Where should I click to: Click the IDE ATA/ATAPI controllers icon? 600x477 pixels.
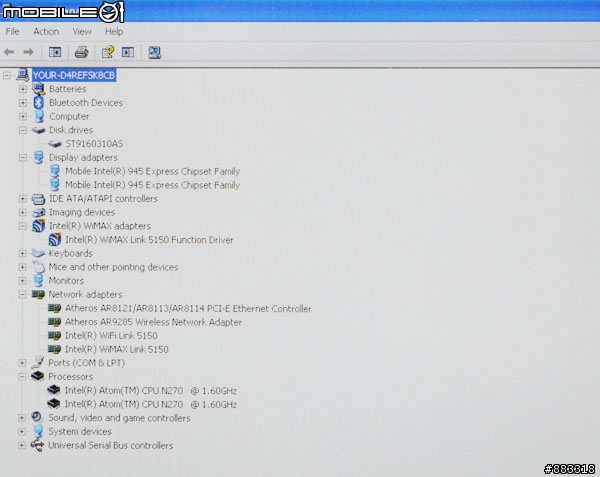pyautogui.click(x=39, y=199)
